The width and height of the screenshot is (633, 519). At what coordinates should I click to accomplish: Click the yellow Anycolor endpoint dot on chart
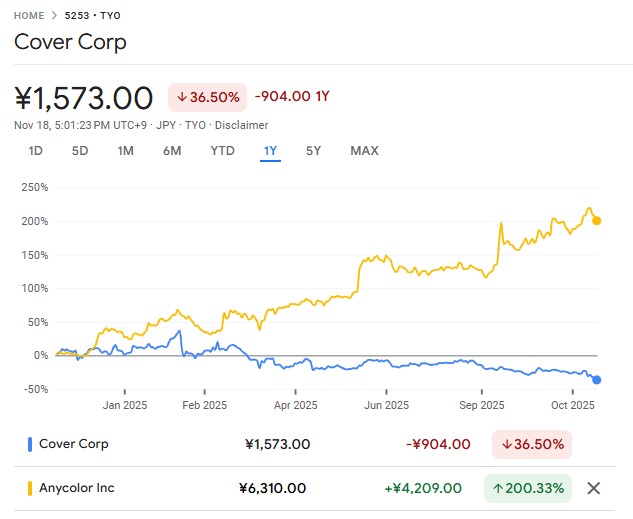point(597,221)
